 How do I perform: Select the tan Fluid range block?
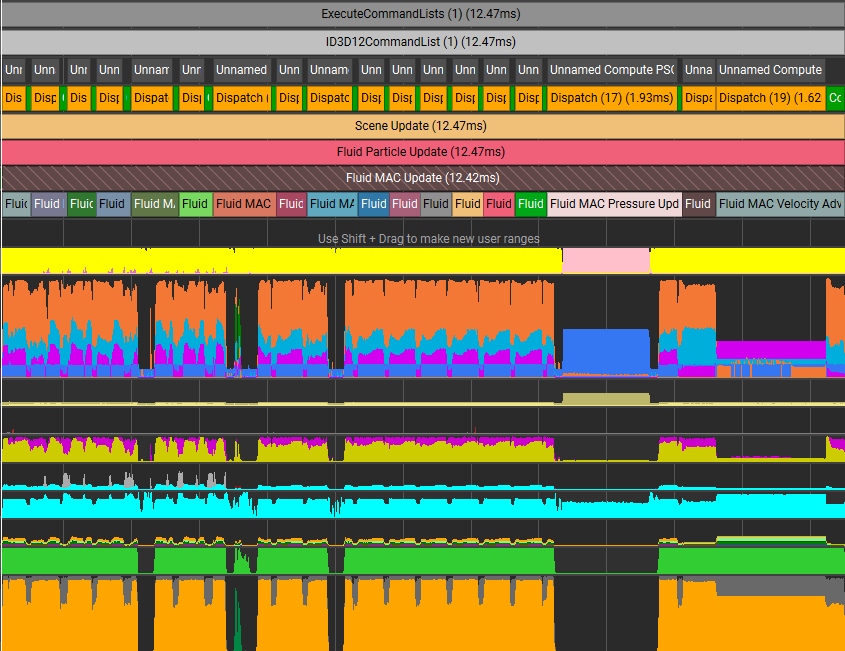pyautogui.click(x=468, y=204)
